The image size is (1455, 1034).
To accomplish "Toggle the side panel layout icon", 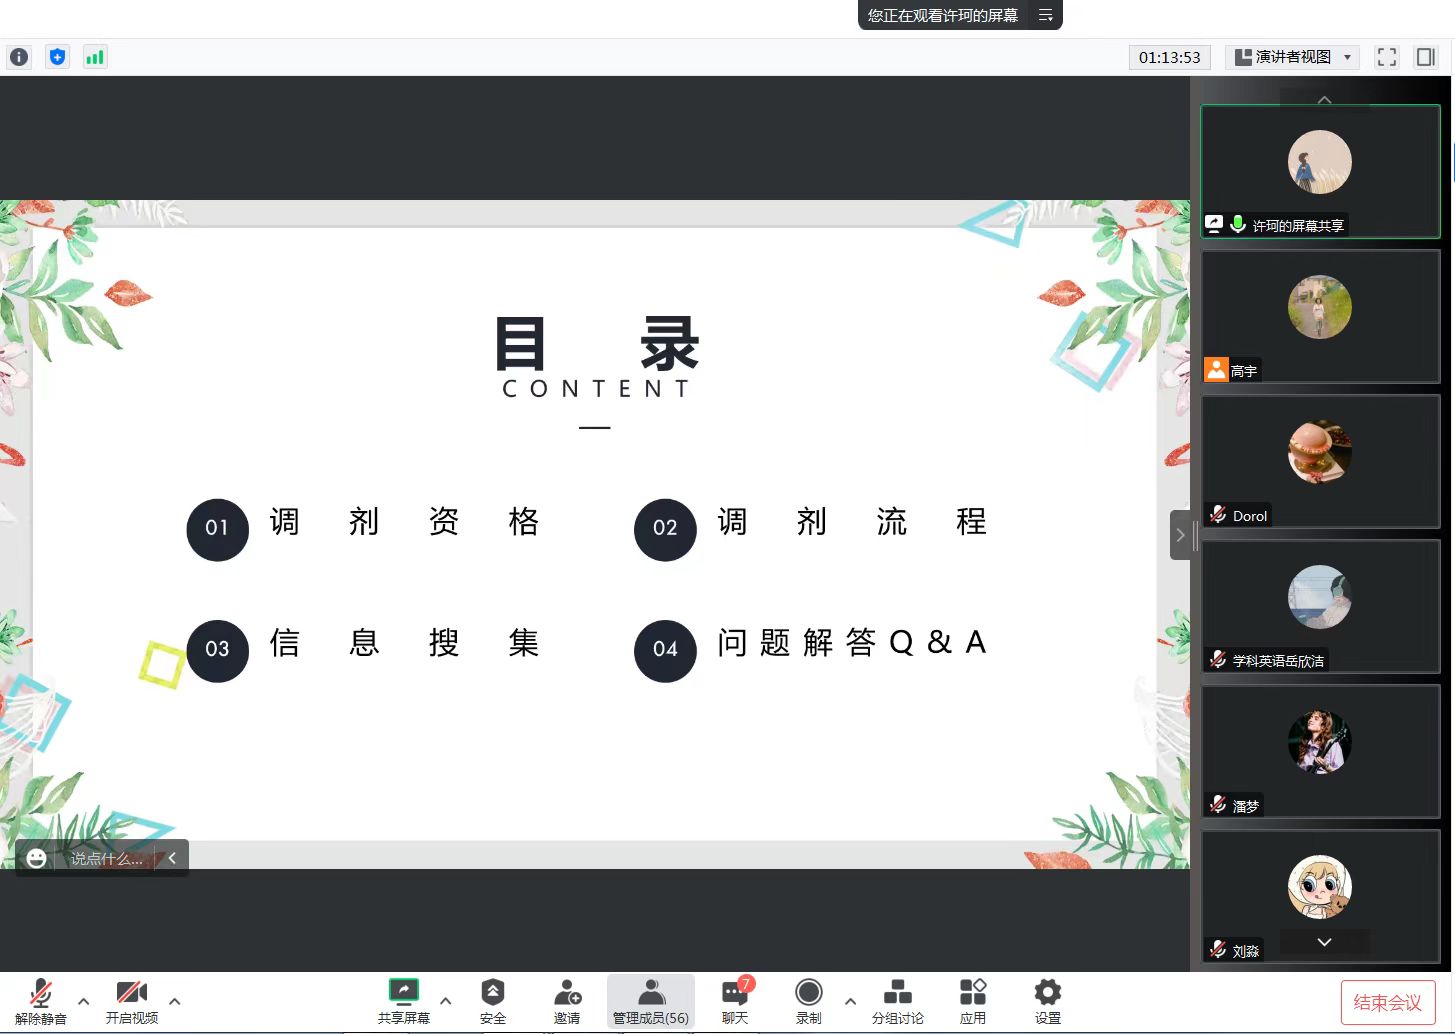I will (1425, 57).
